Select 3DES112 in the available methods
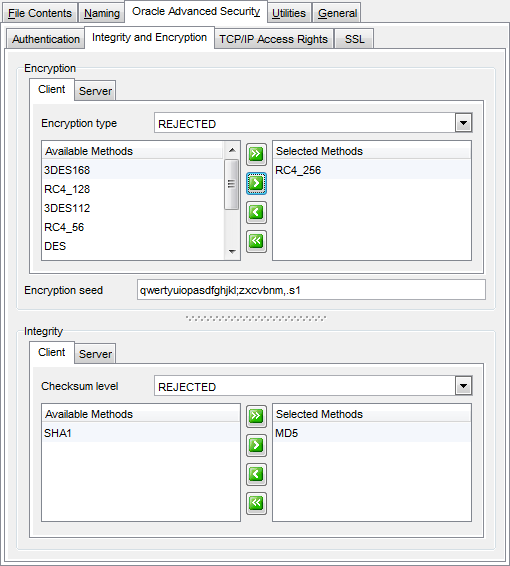 tap(133, 208)
